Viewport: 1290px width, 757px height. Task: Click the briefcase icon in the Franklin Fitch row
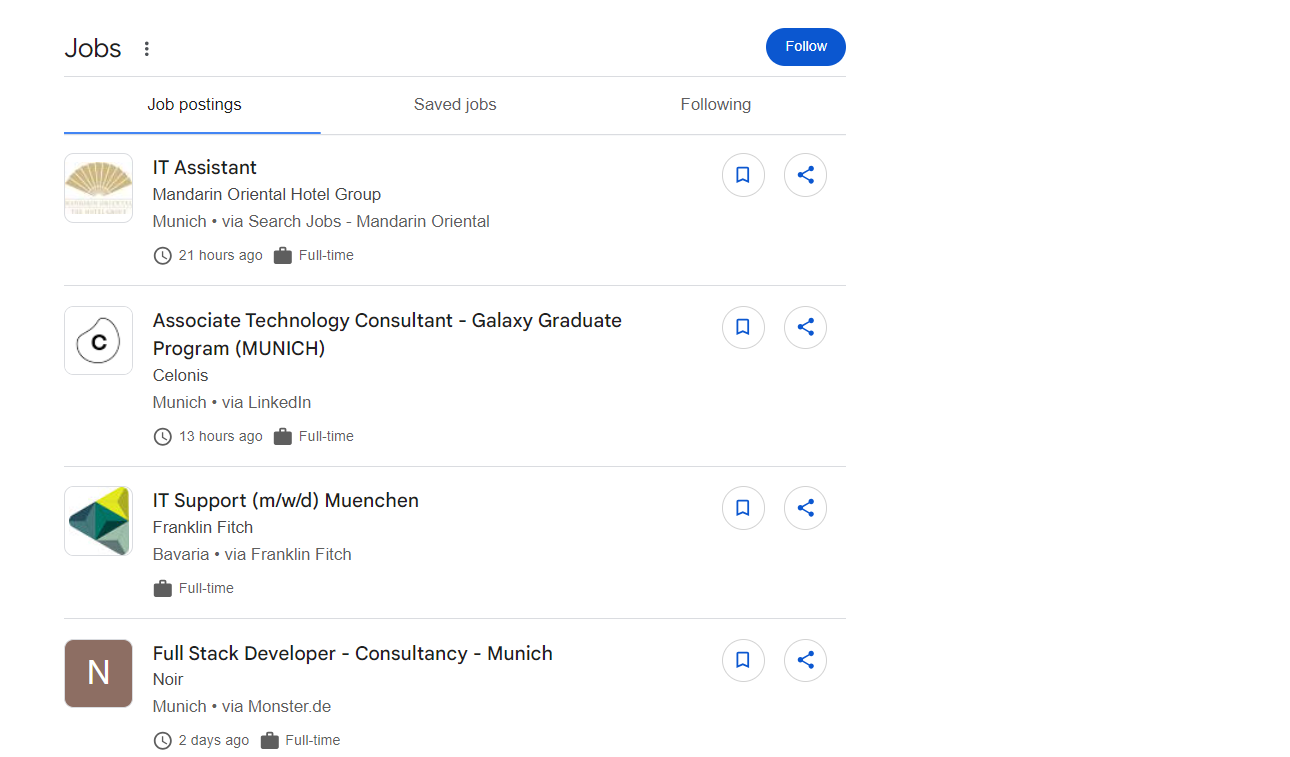[162, 588]
